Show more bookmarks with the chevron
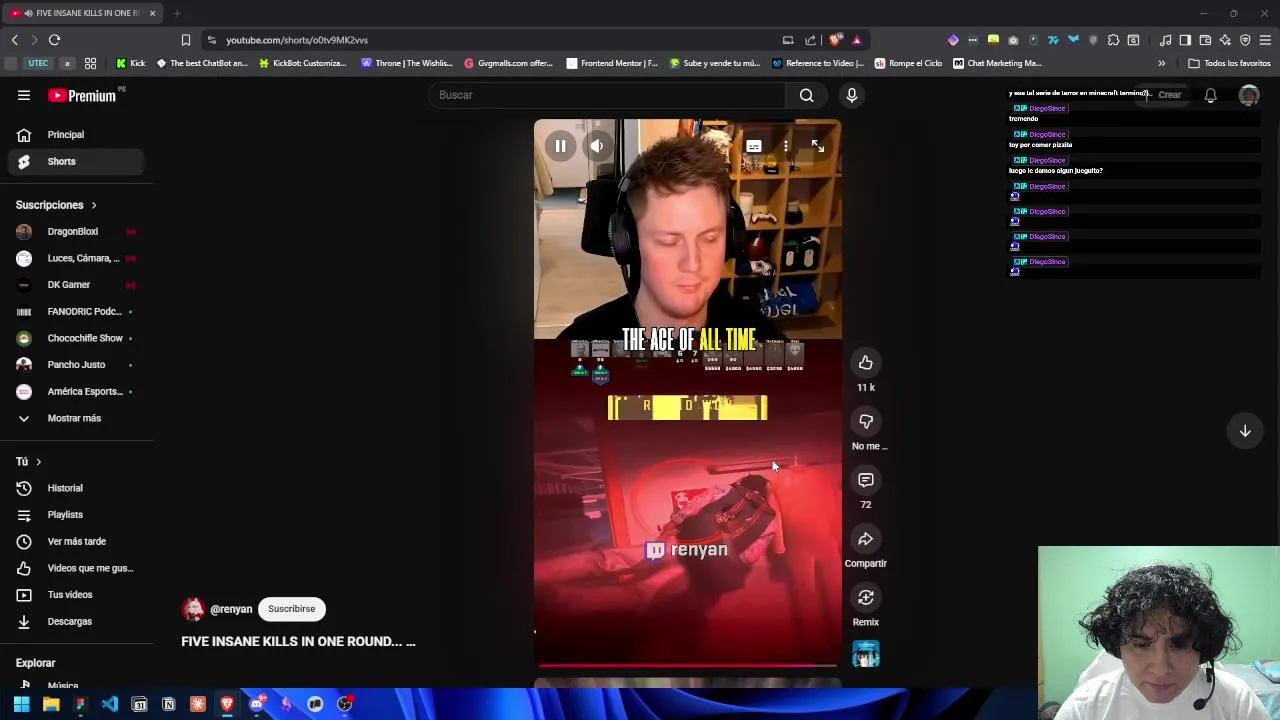This screenshot has height=720, width=1280. tap(1161, 63)
